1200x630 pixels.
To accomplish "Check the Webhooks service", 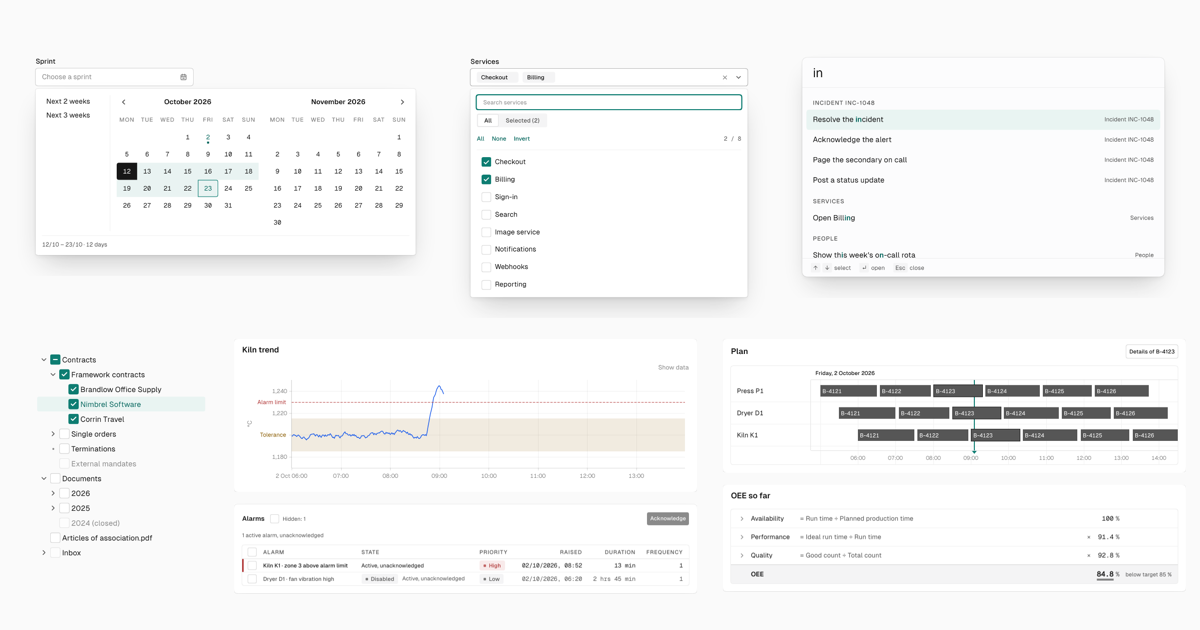I will click(x=486, y=267).
